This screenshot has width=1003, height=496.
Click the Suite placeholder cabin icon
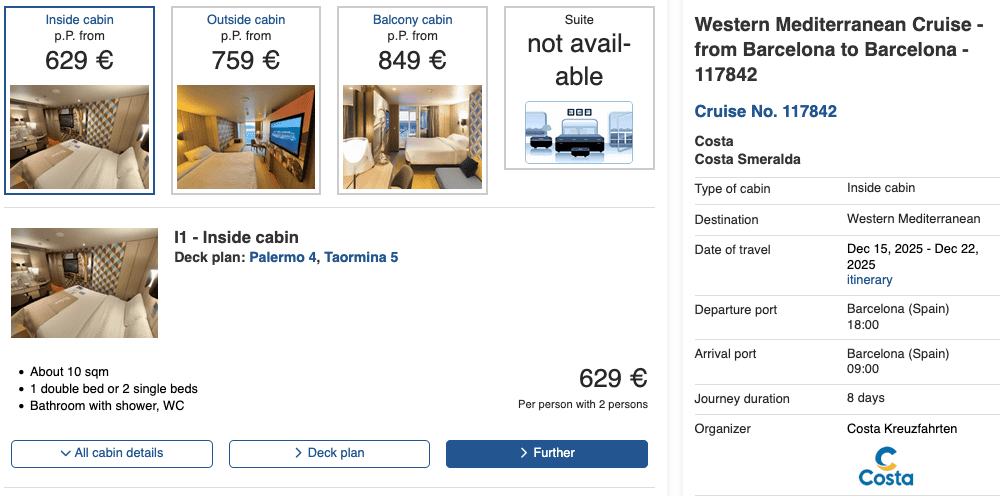[579, 132]
